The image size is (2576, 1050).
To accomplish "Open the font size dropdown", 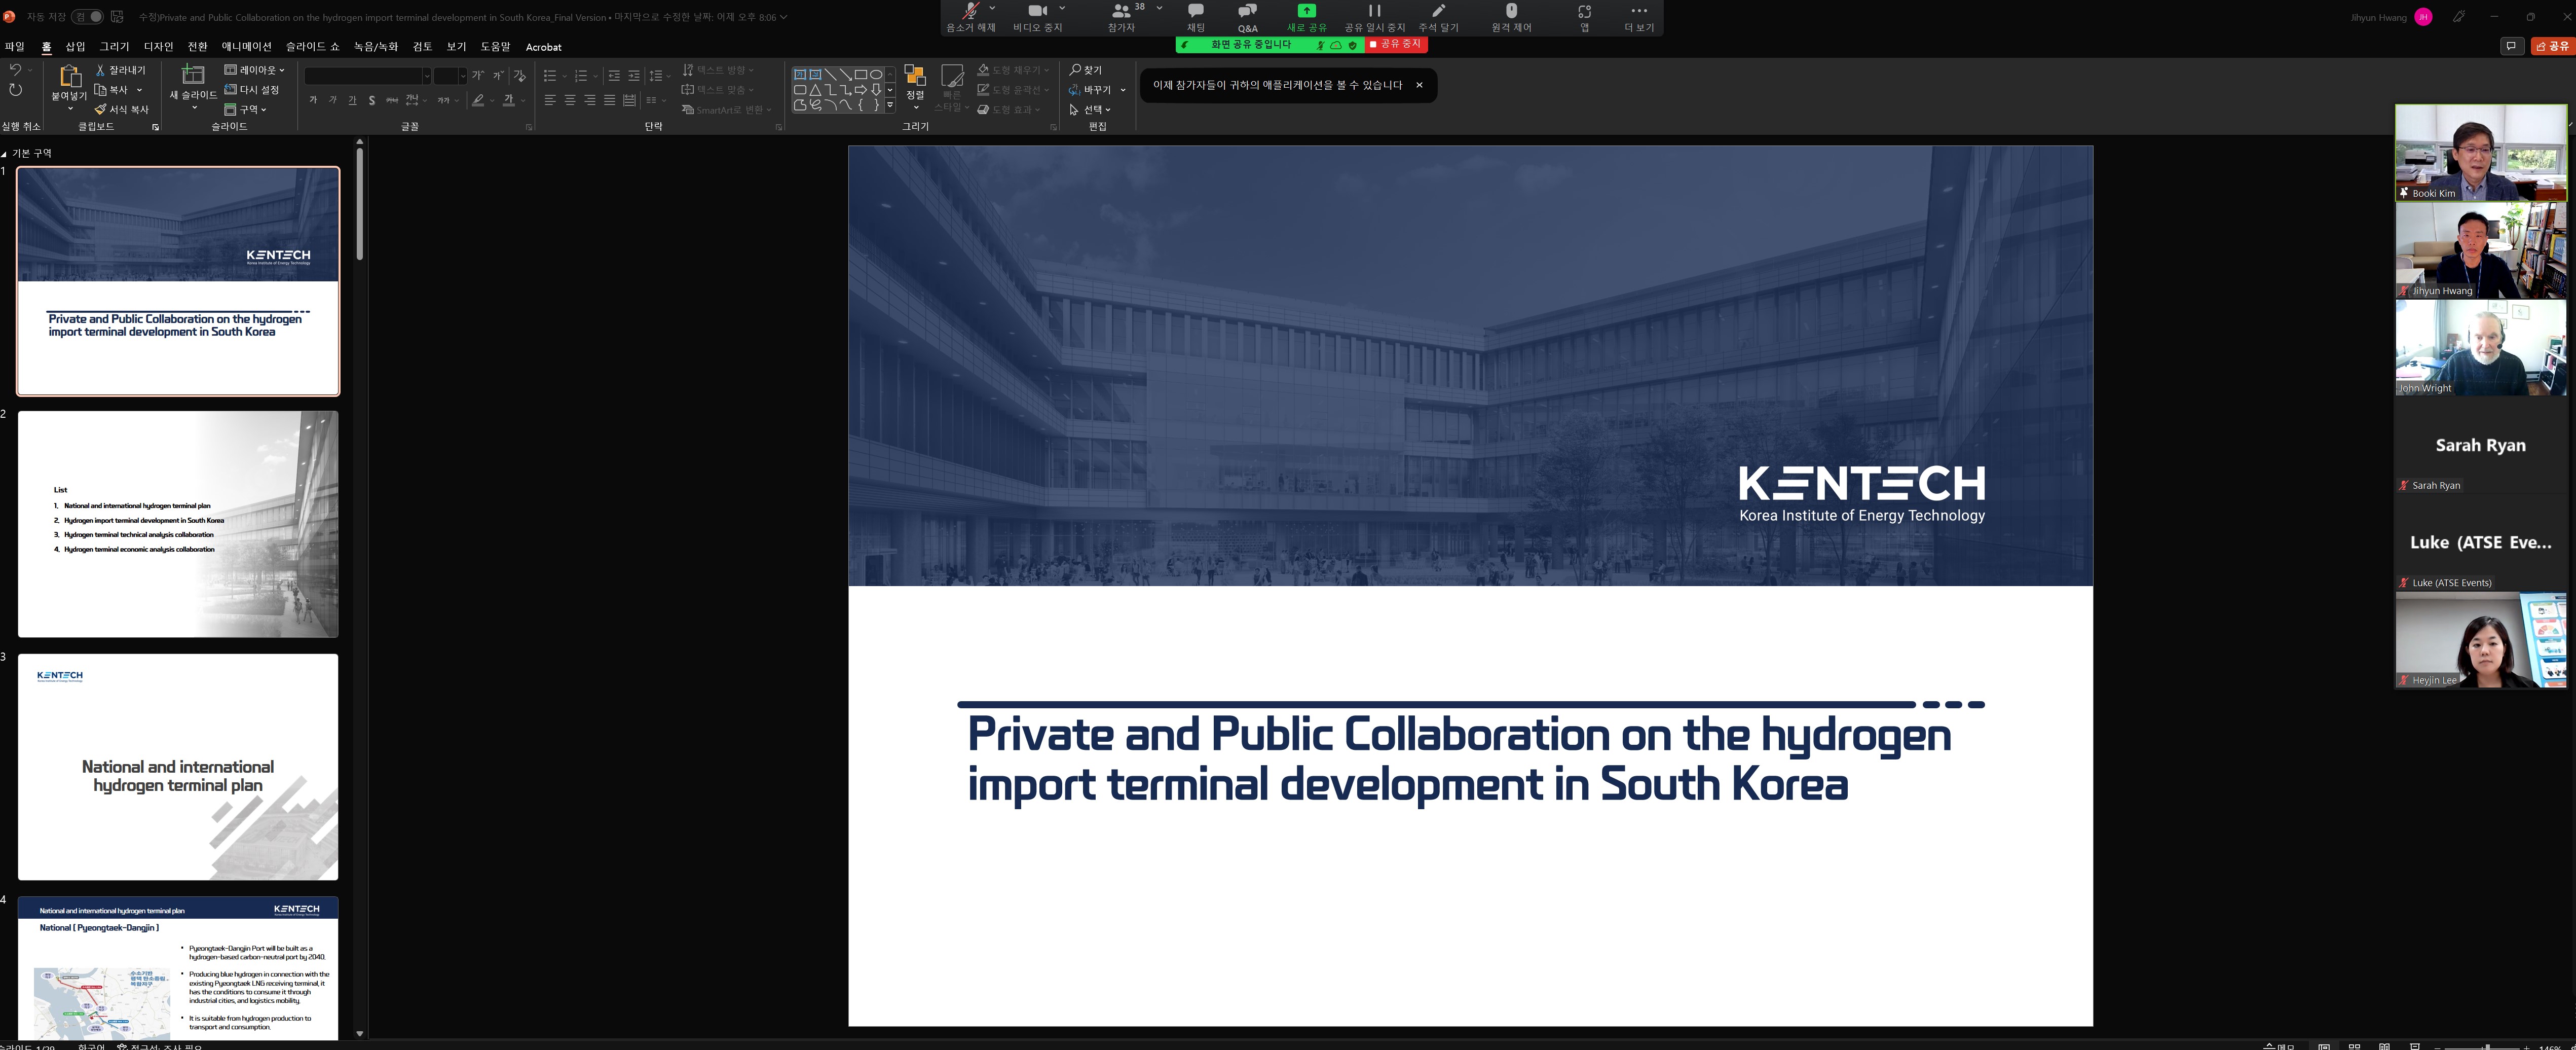I will (x=462, y=76).
